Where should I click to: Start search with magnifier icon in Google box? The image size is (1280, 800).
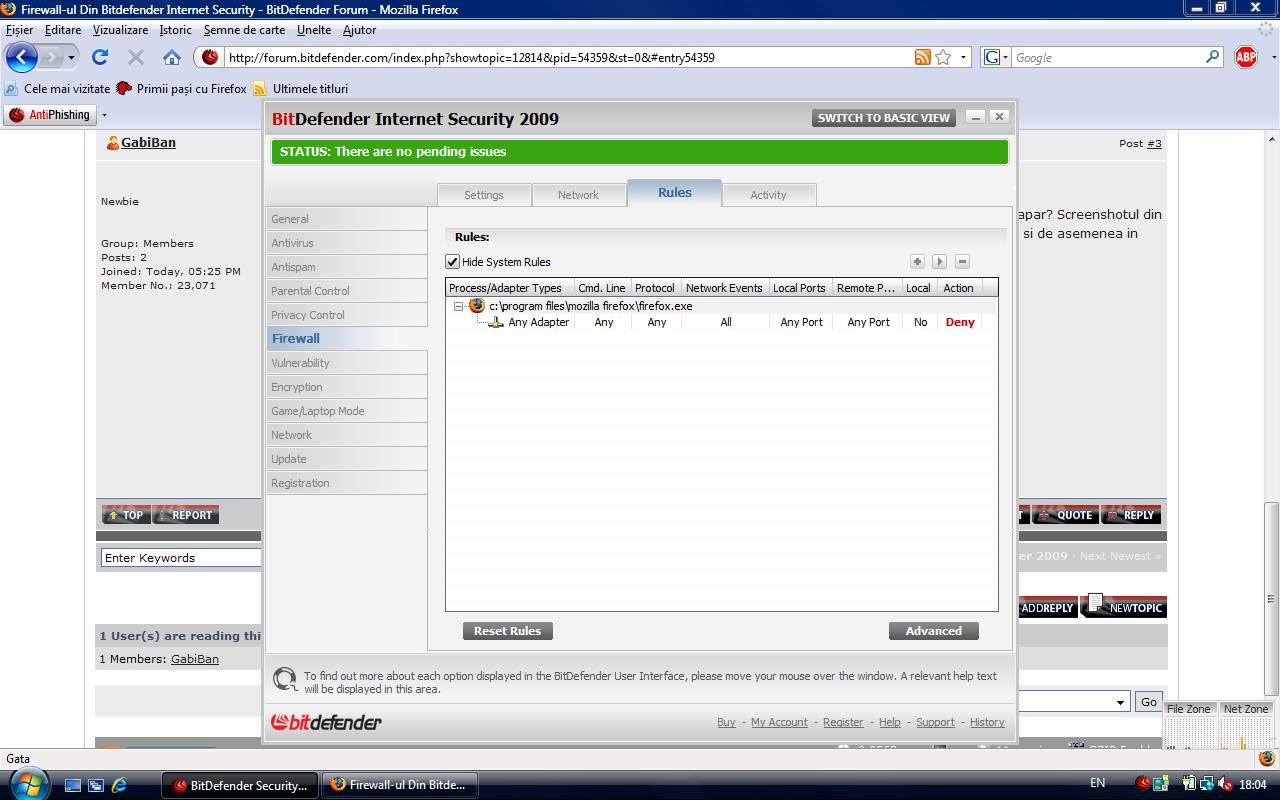coord(1212,57)
